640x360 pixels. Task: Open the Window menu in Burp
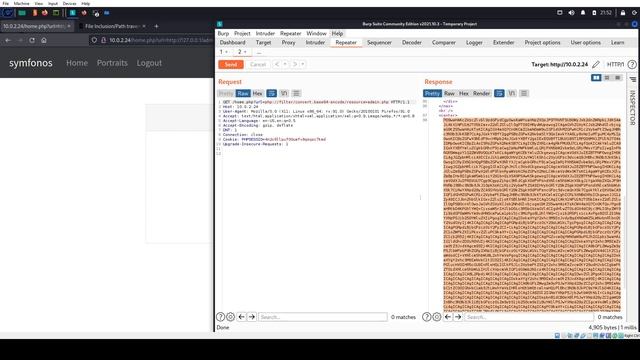click(x=316, y=33)
